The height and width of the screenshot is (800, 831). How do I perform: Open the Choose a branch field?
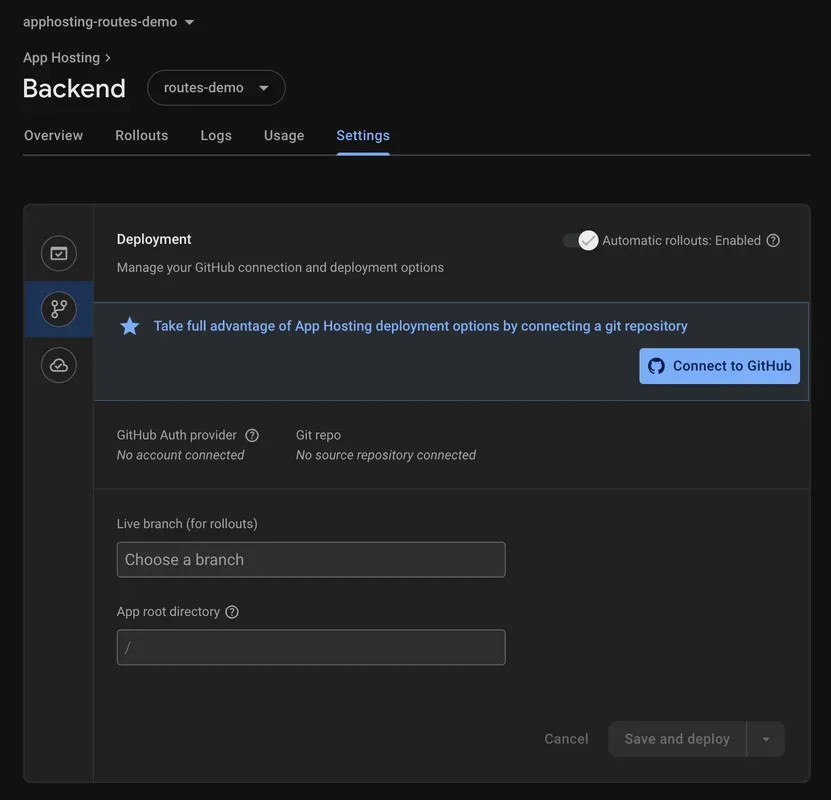click(x=311, y=559)
